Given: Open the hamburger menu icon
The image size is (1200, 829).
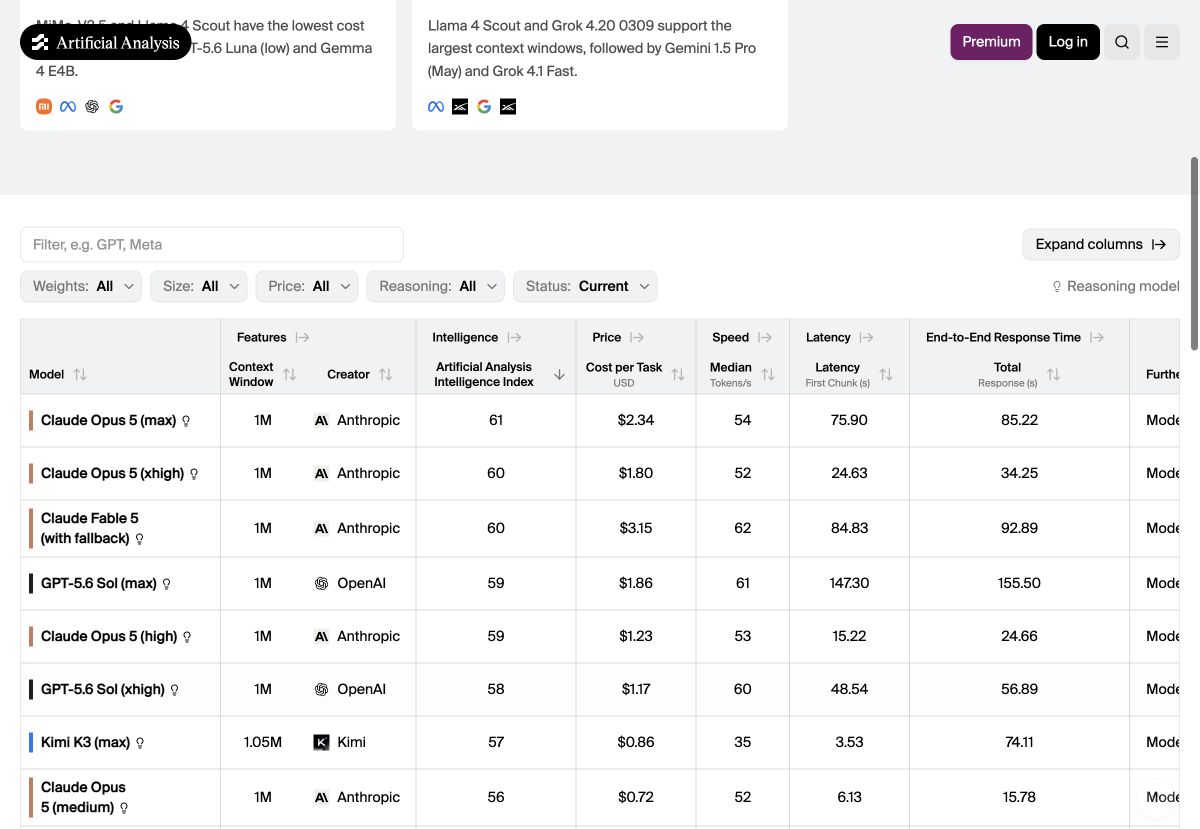Looking at the screenshot, I should coord(1162,42).
